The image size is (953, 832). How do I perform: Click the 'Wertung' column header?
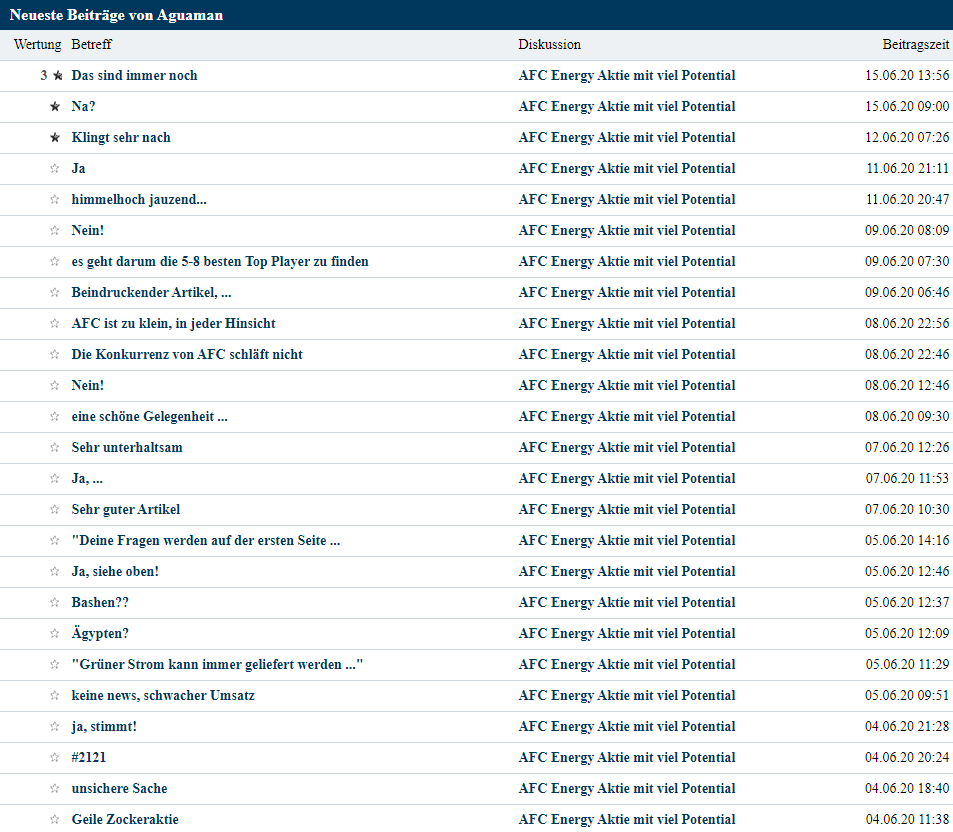38,45
